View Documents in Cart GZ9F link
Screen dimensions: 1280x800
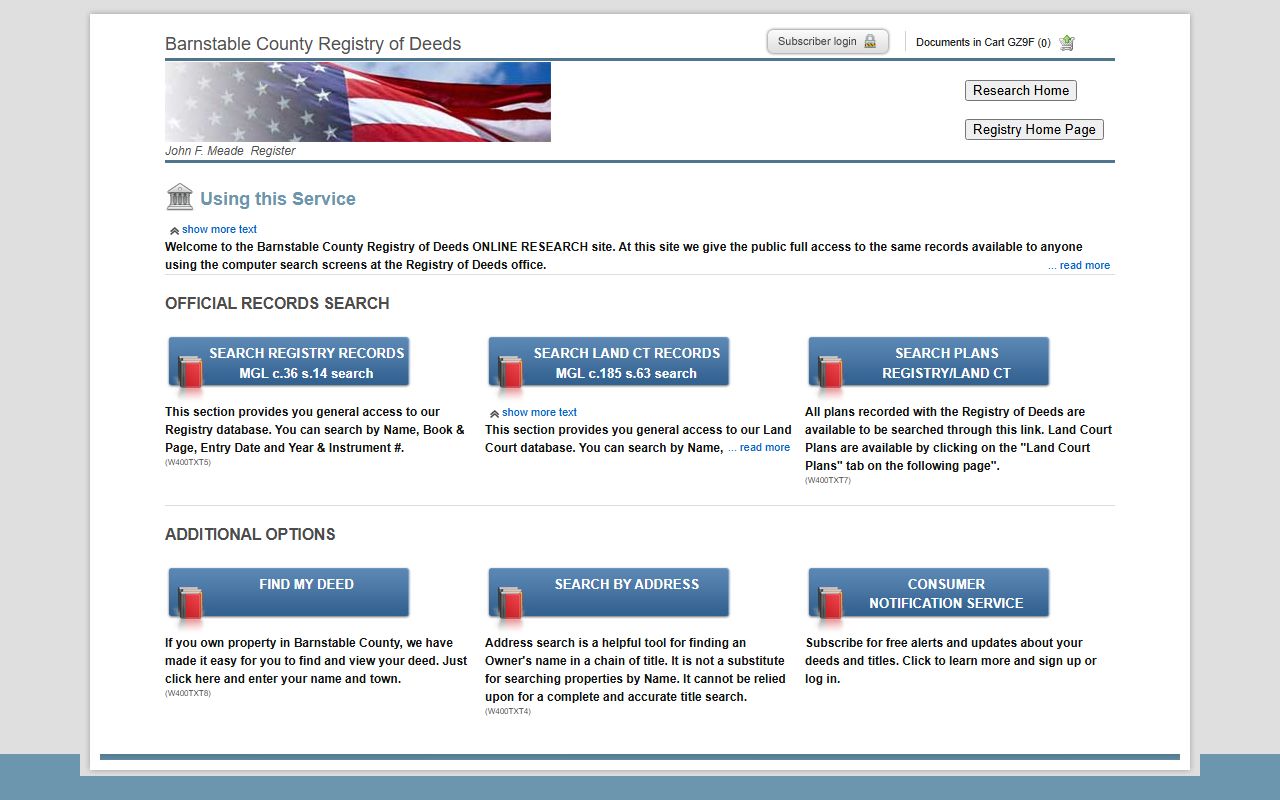(982, 42)
